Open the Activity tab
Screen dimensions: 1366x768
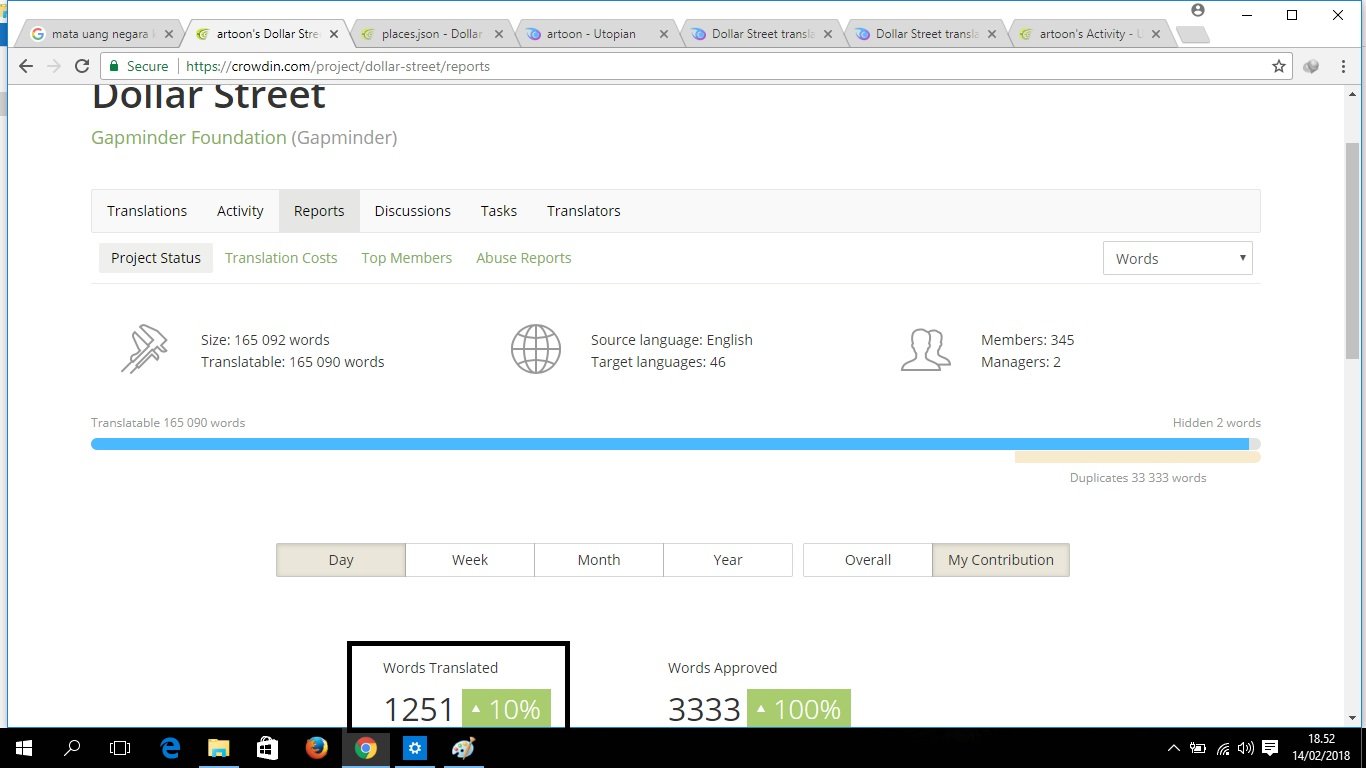240,211
